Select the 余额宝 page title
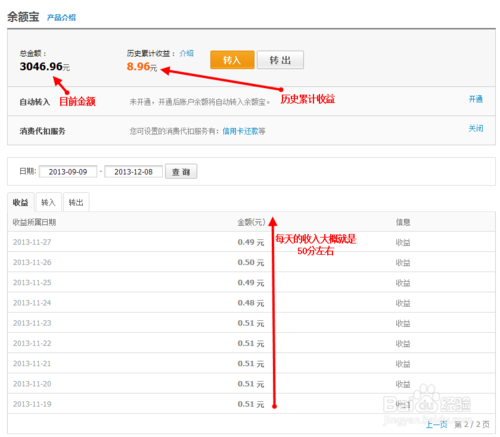The width and height of the screenshot is (500, 437). point(23,17)
